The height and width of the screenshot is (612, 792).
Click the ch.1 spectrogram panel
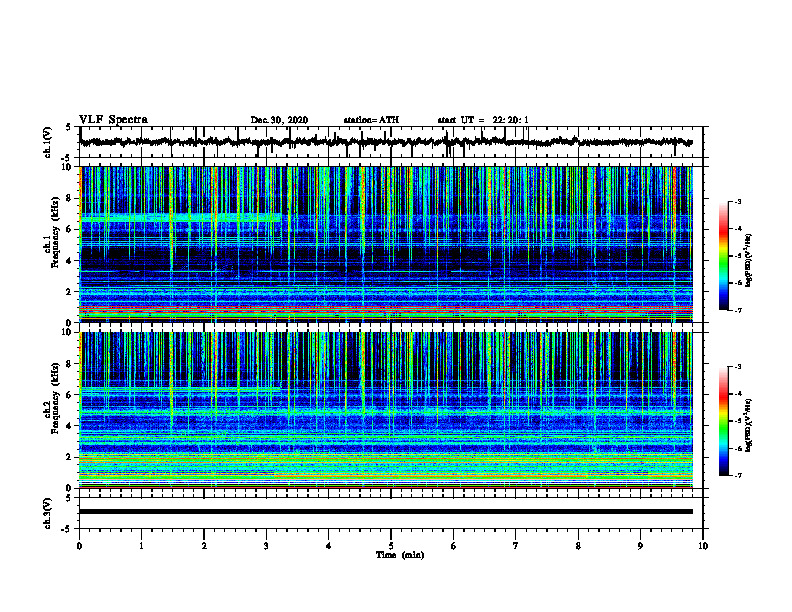(x=386, y=244)
